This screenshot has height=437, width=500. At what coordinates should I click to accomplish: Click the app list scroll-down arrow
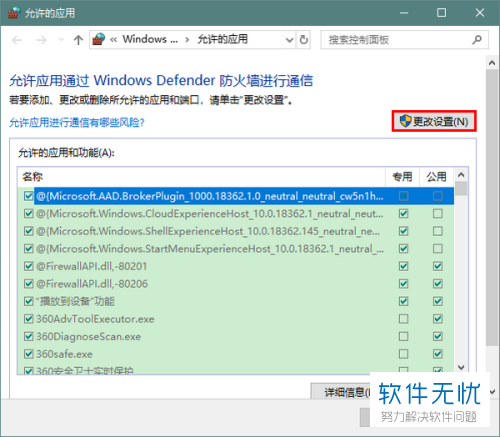[461, 367]
